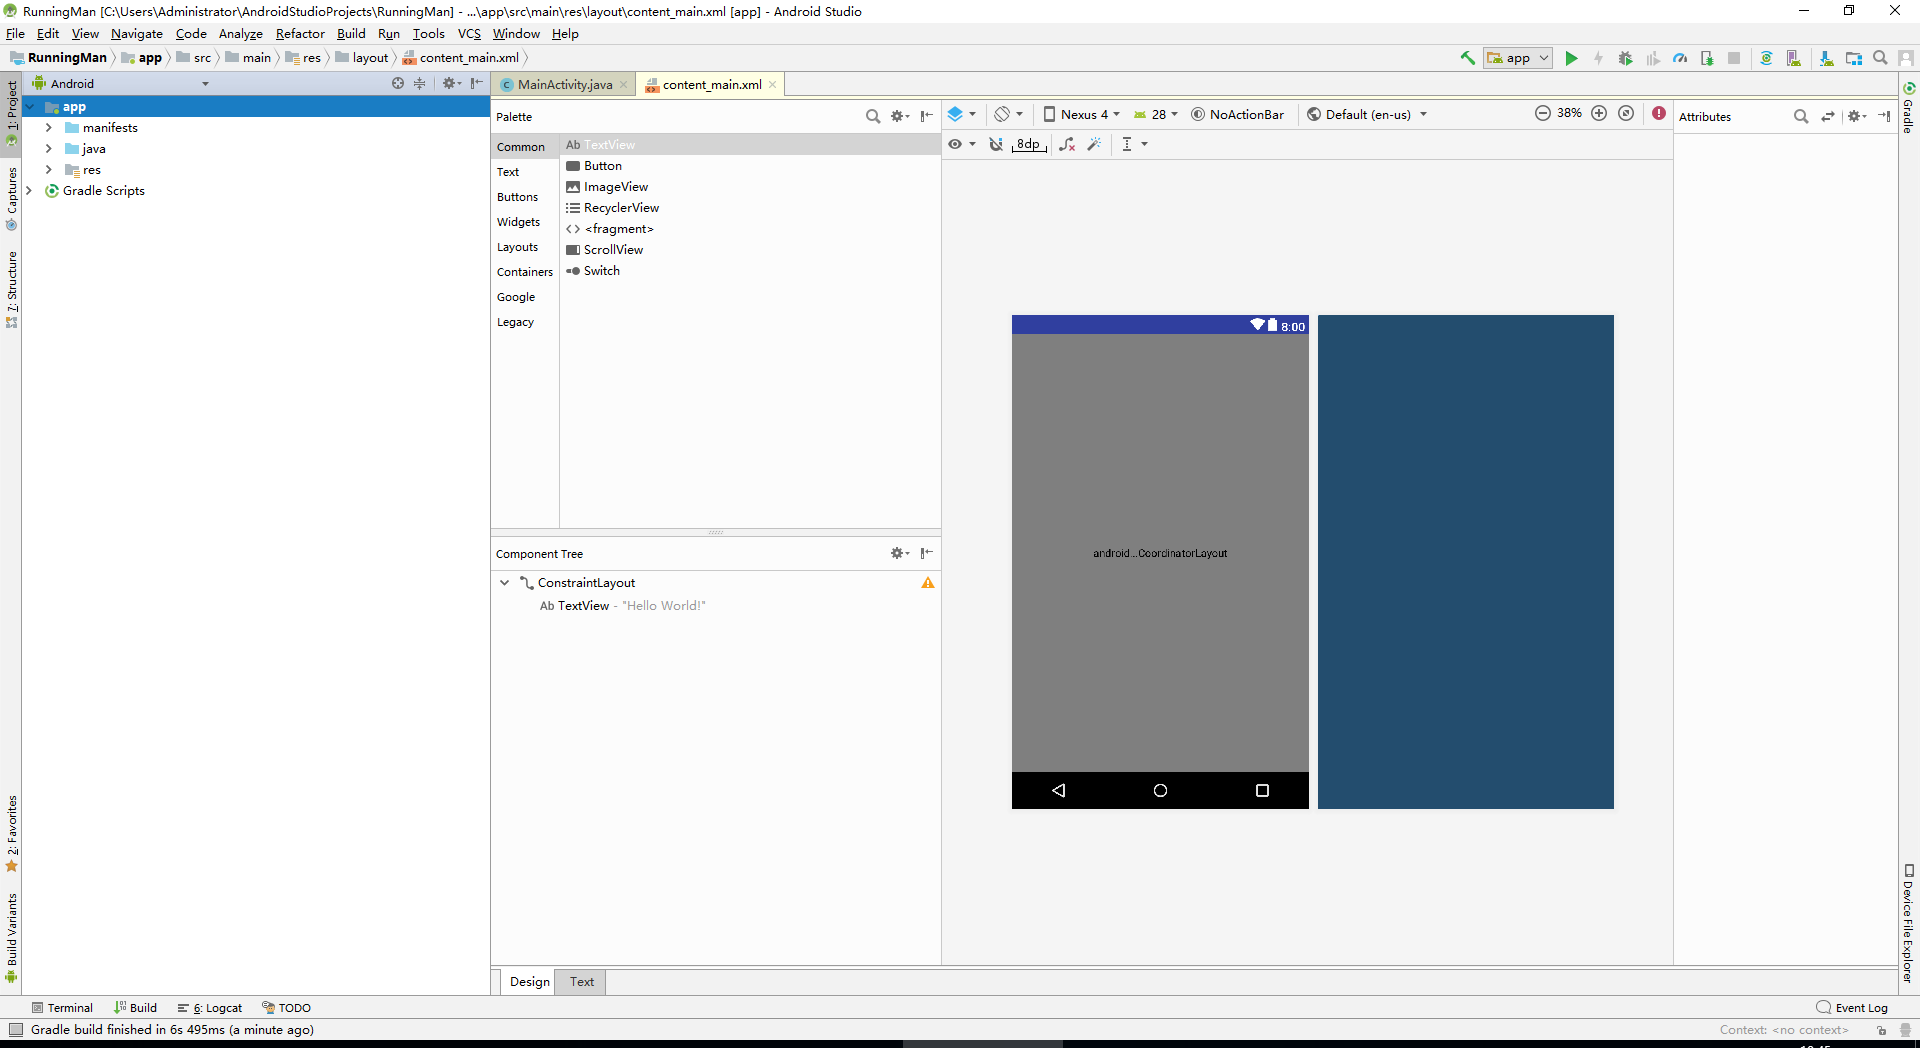Screen dimensions: 1920x1048
Task: Click Clear All Constraints icon
Action: coord(1067,144)
